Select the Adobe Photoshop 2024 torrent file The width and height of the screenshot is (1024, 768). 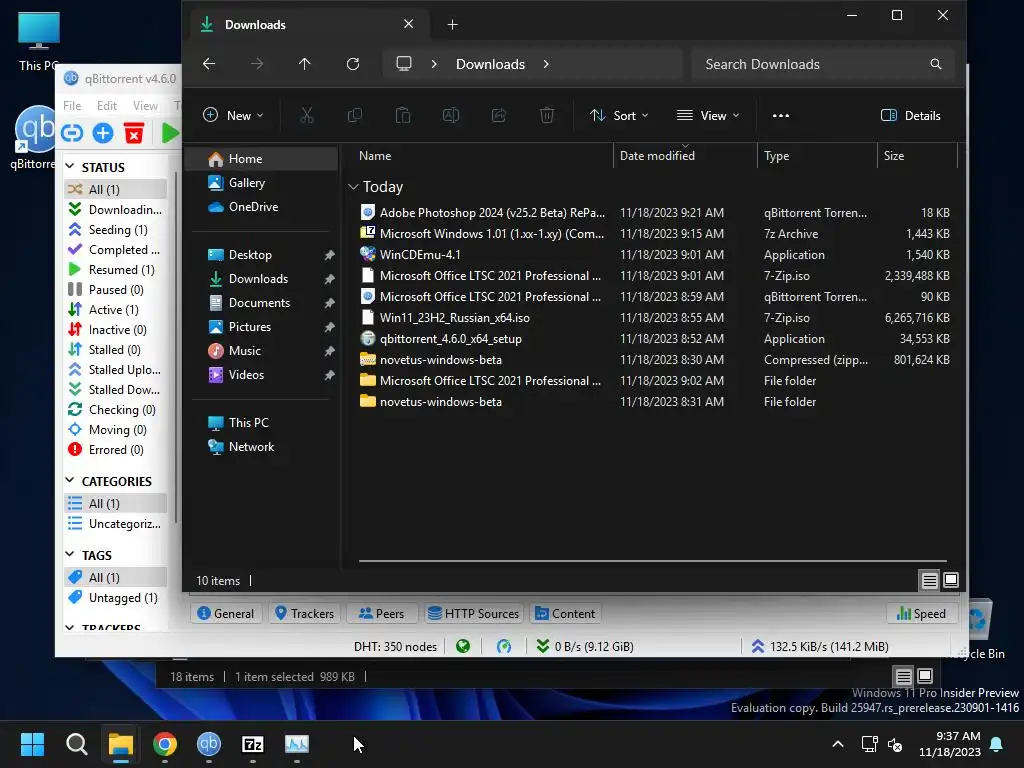655,213
